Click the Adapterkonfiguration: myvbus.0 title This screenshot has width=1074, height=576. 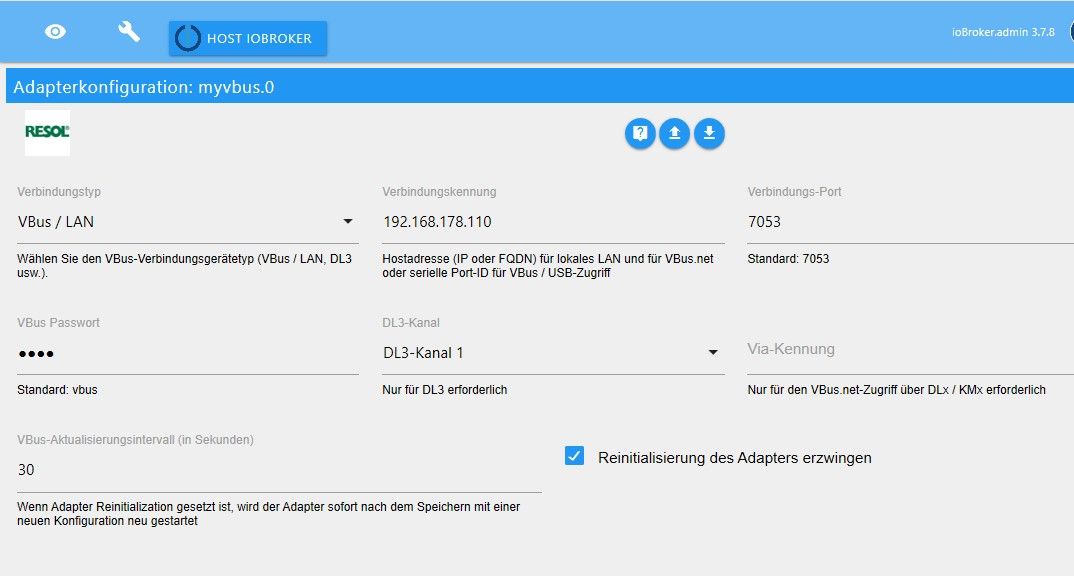pyautogui.click(x=143, y=88)
